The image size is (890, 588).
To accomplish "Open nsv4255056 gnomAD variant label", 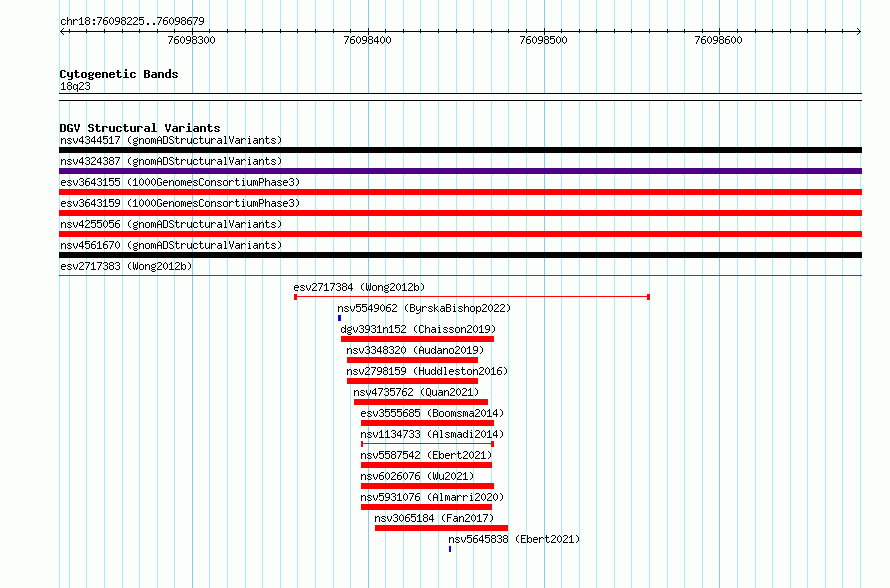I will (171, 224).
